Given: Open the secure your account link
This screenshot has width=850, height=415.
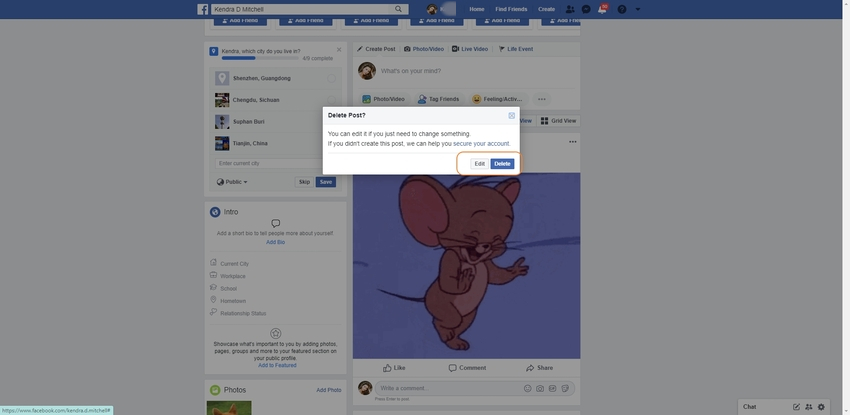Looking at the screenshot, I should 481,144.
